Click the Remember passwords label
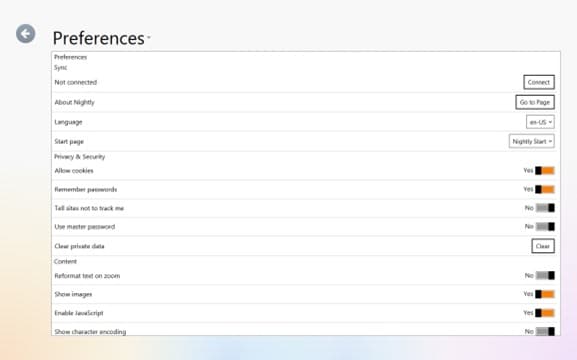Screen dimensions: 577x360 85,190
